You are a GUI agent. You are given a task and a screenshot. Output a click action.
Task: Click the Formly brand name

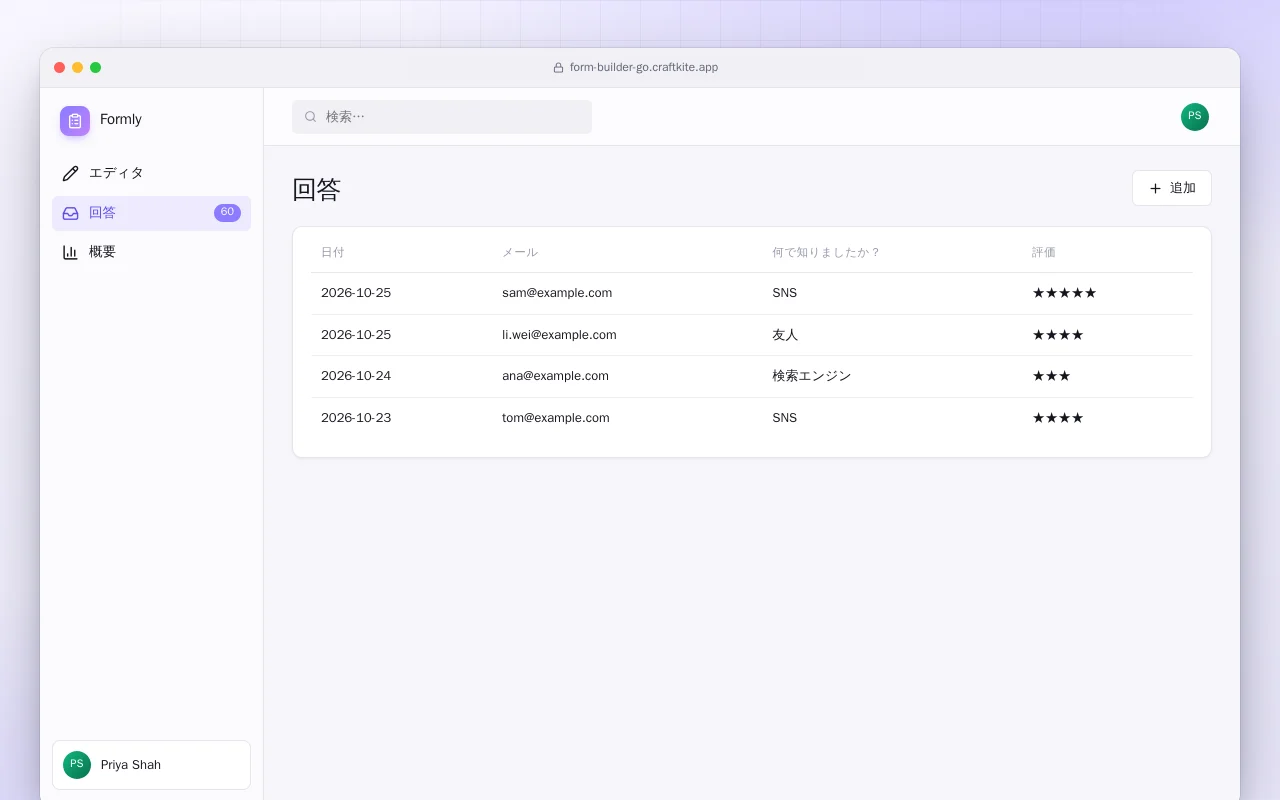(x=121, y=120)
